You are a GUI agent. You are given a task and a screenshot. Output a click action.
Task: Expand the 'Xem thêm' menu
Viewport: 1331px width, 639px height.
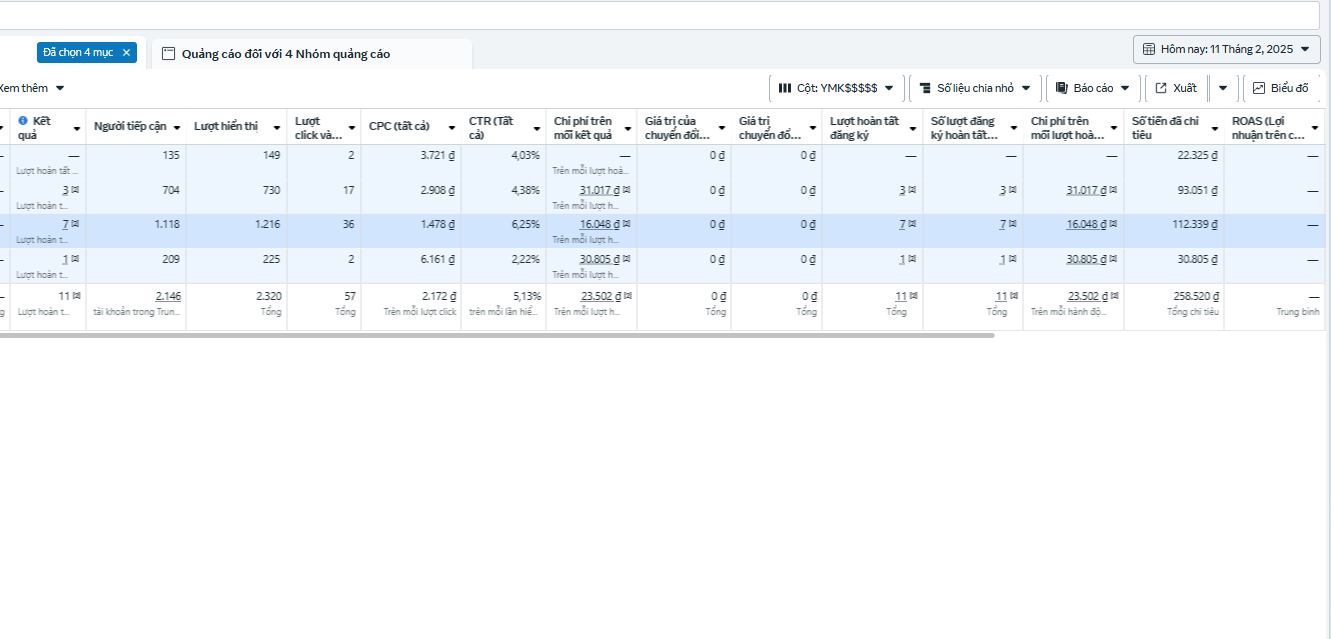point(31,88)
